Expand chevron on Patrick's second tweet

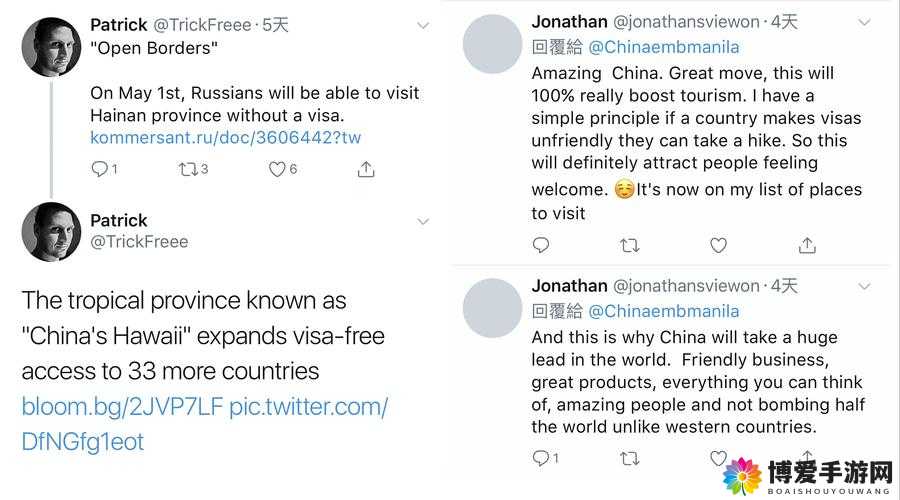(x=423, y=222)
